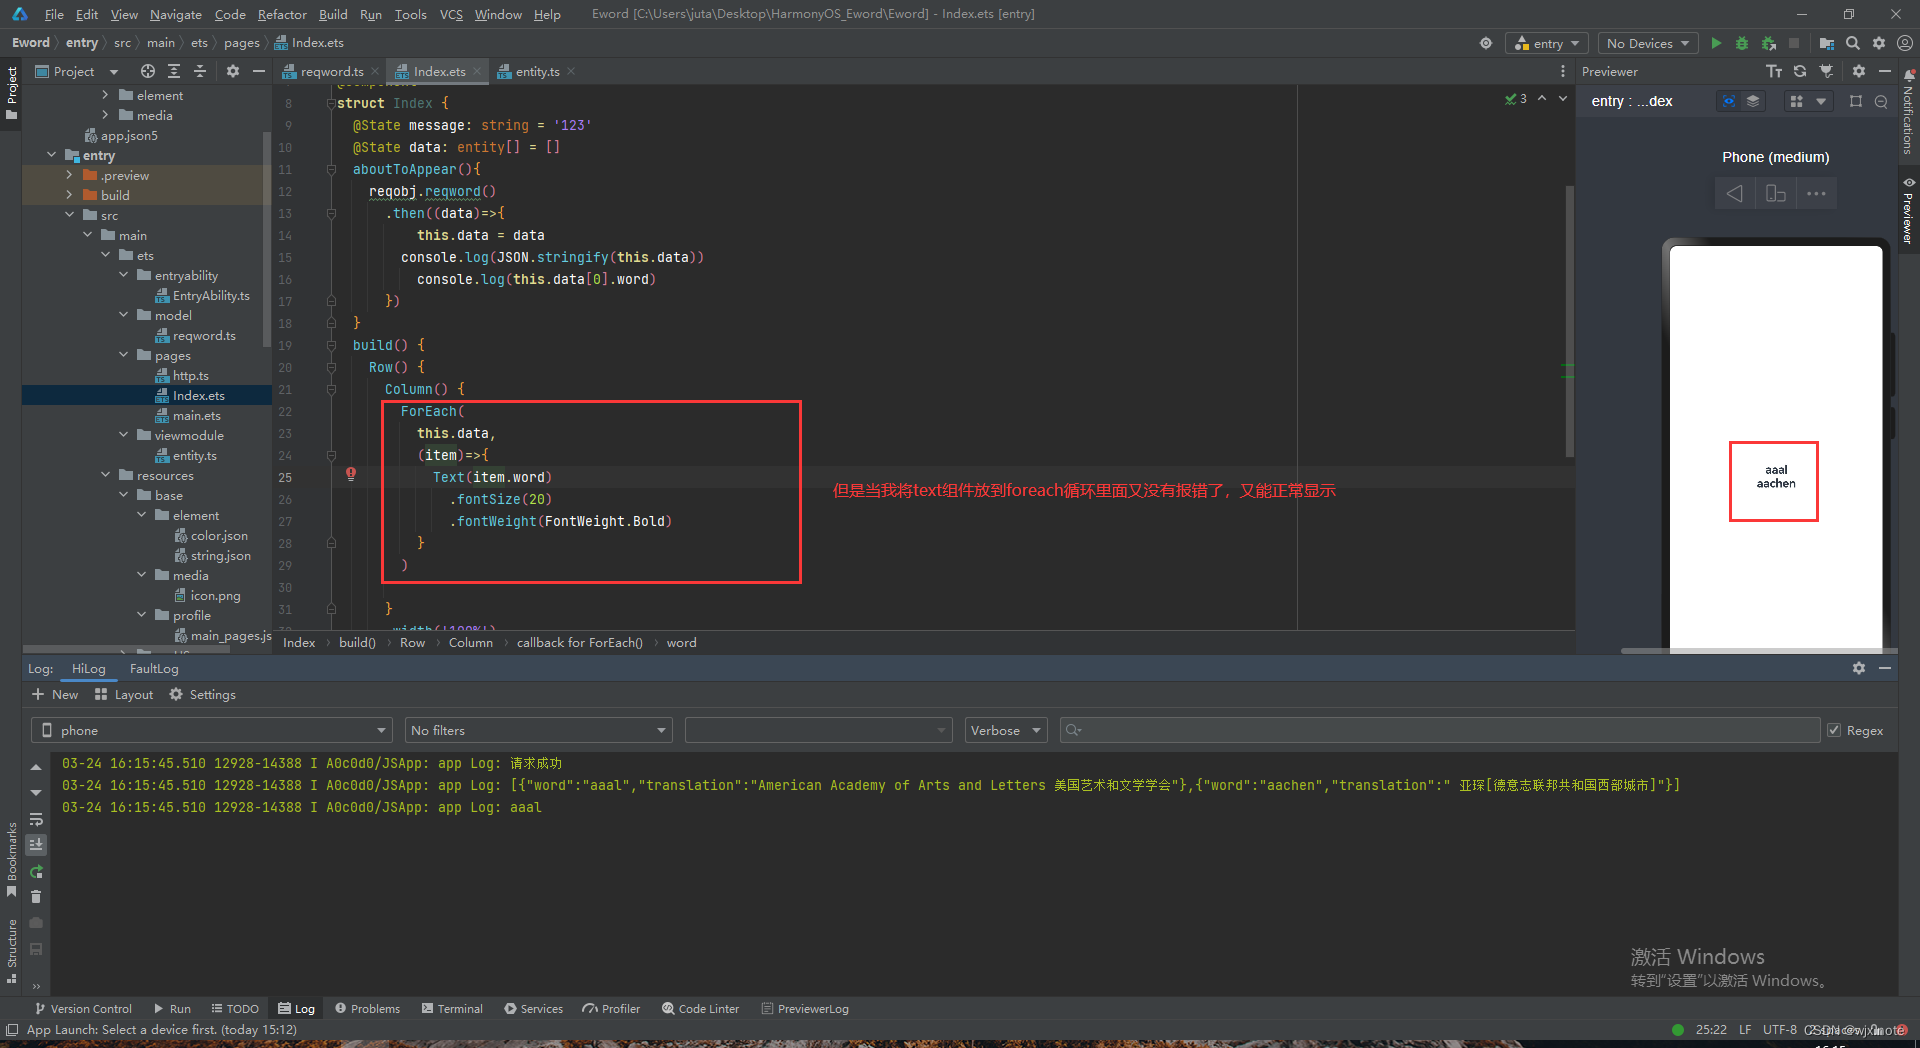
Task: Open Search Everywhere with the magnifier icon
Action: pyautogui.click(x=1853, y=43)
